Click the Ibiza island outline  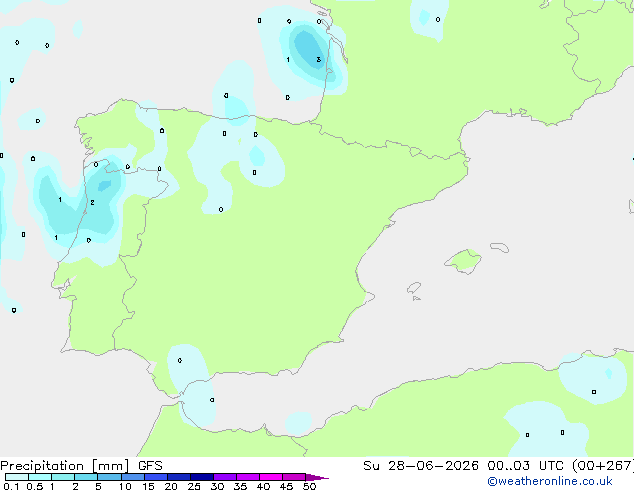(414, 288)
